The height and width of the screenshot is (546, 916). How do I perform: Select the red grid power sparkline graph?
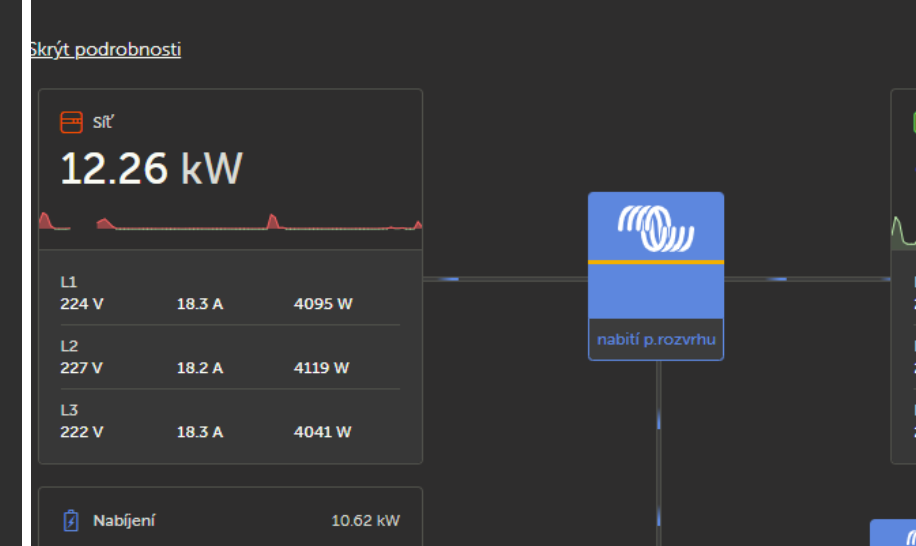[x=230, y=222]
